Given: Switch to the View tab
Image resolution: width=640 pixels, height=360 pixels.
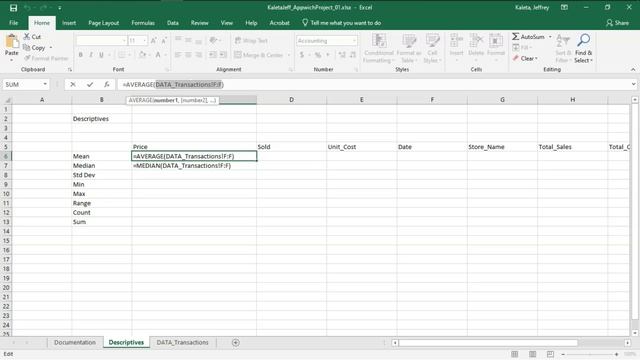Looking at the screenshot, I should pyautogui.click(x=227, y=23).
